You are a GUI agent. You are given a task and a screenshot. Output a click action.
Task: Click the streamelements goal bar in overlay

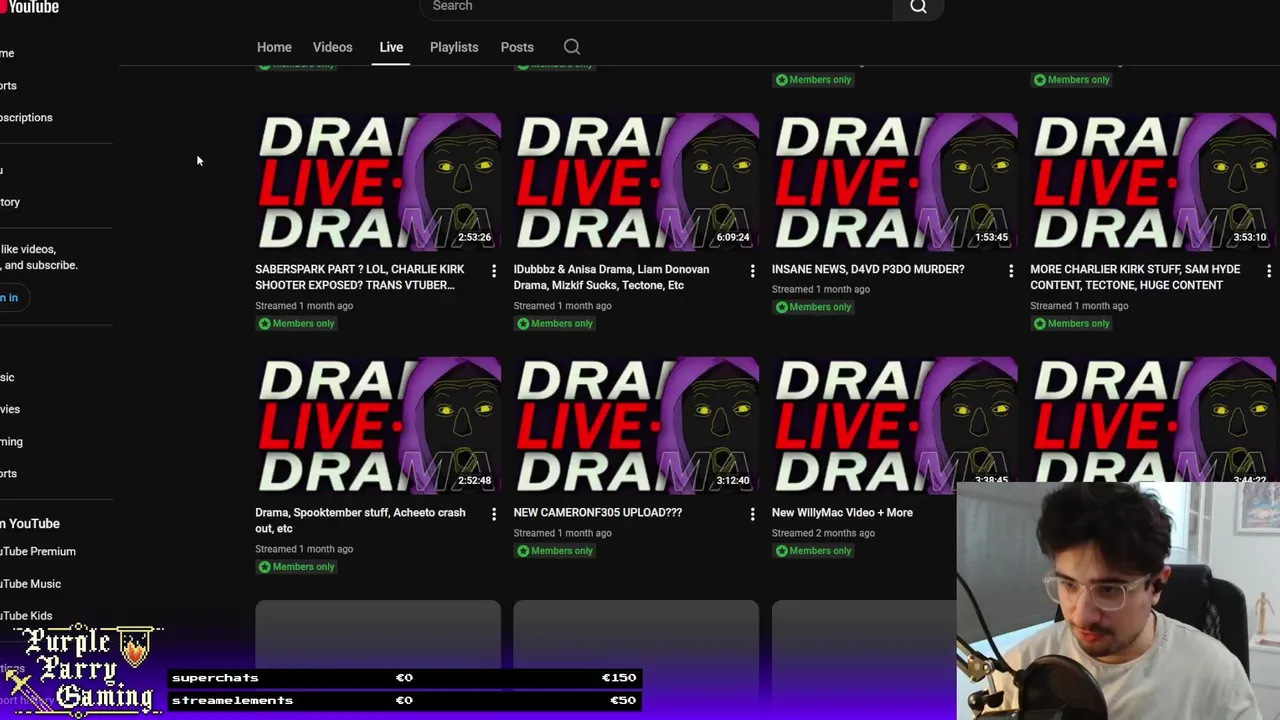pyautogui.click(x=404, y=700)
